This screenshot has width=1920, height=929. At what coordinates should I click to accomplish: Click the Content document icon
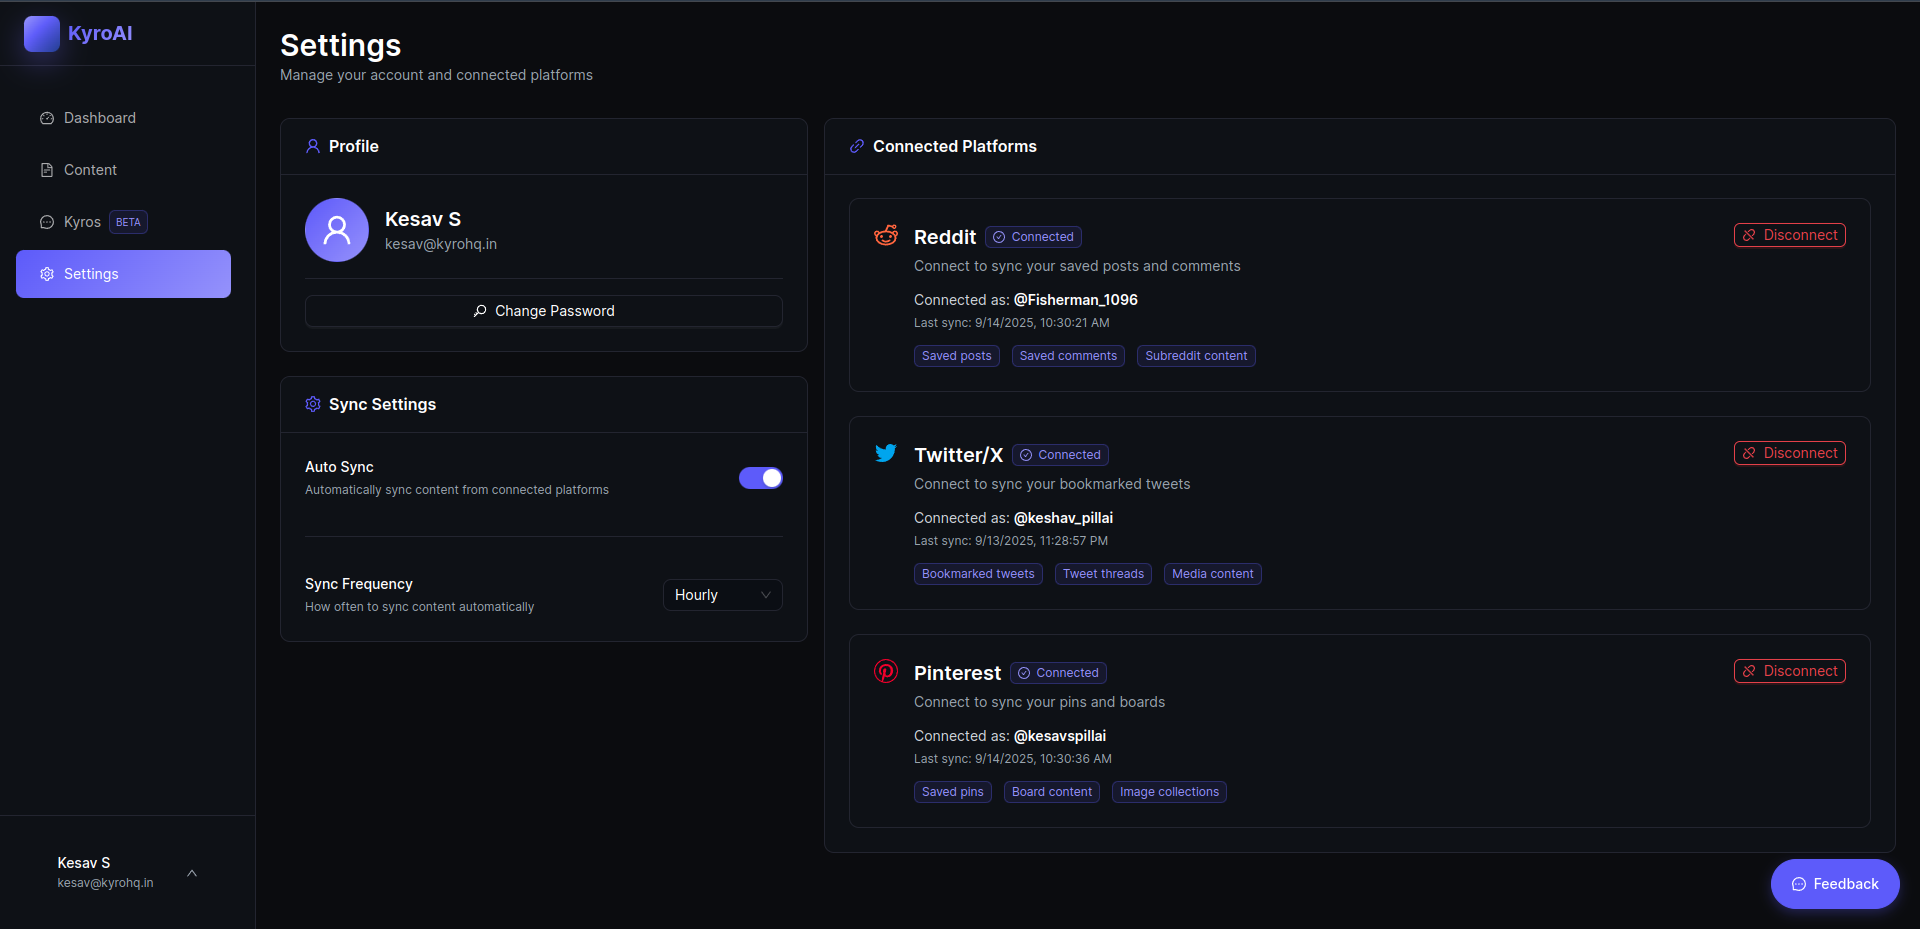click(x=47, y=169)
